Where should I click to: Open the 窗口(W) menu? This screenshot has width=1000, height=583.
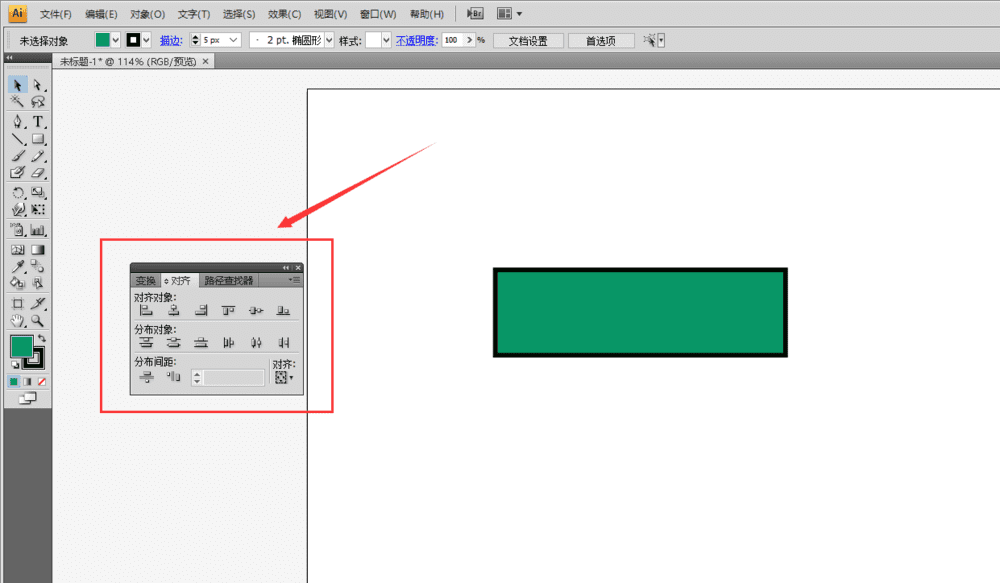coord(378,14)
